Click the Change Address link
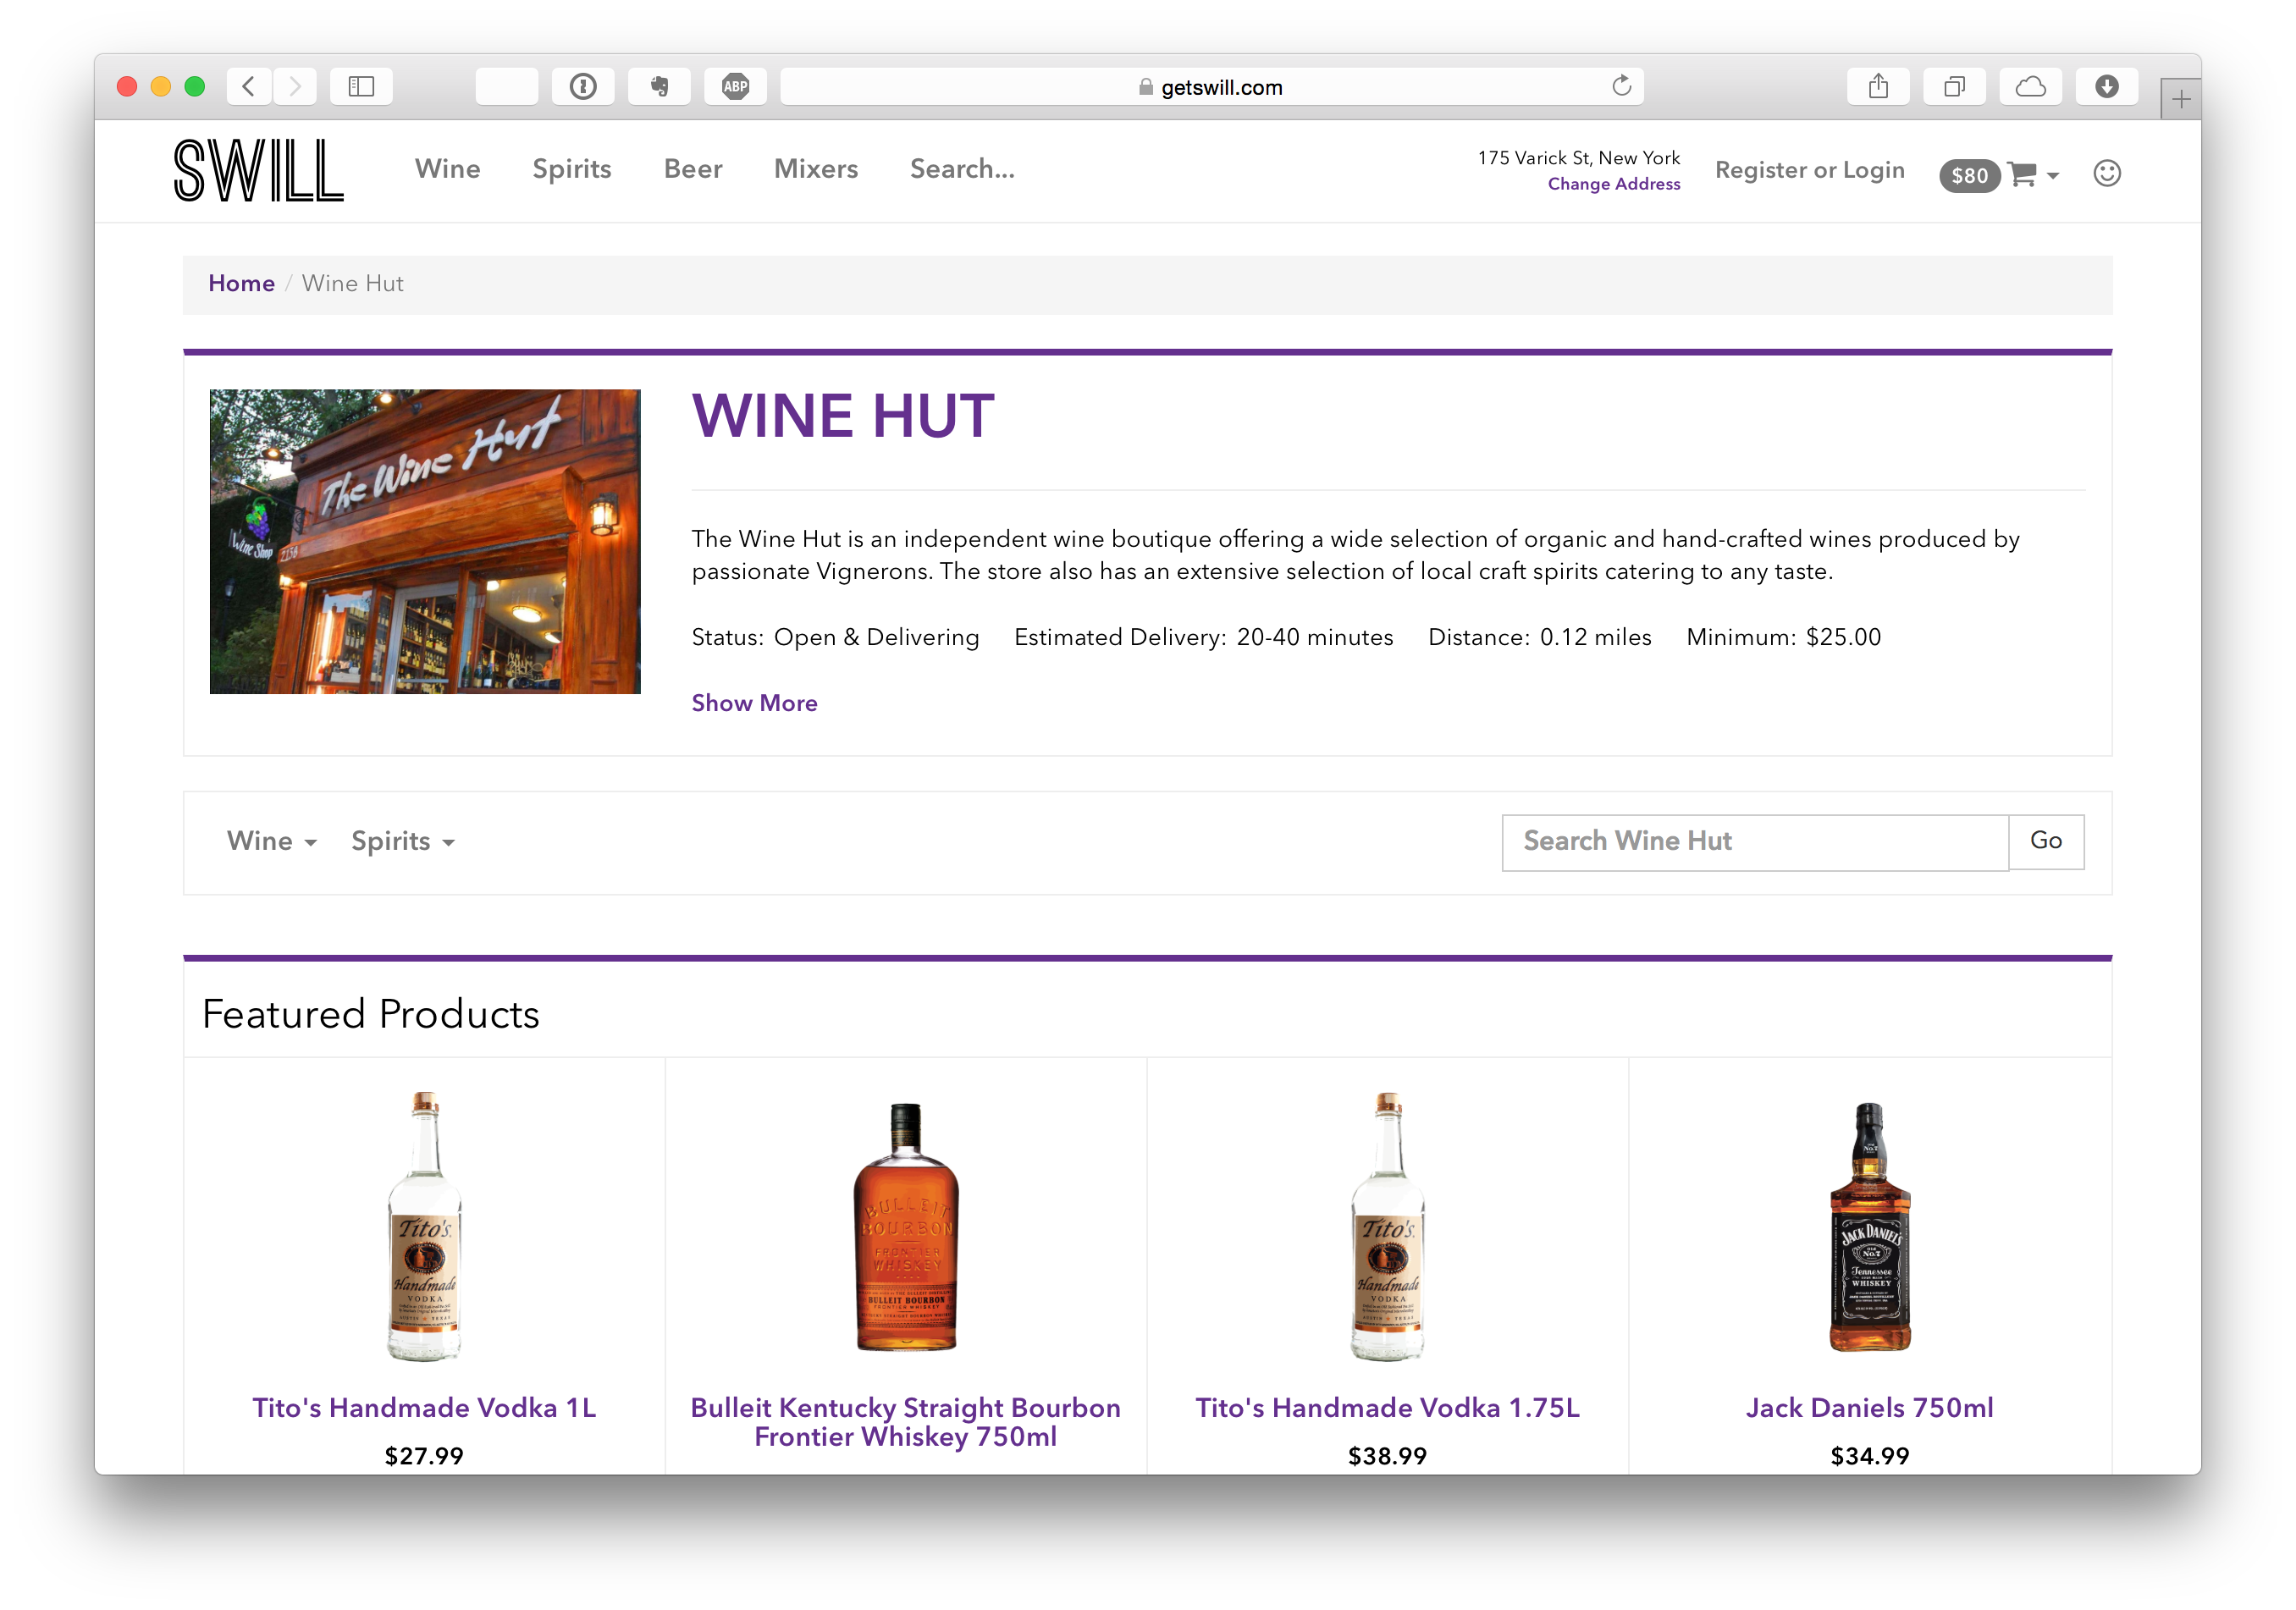Screen dimensions: 2296x1610 pyautogui.click(x=1613, y=184)
